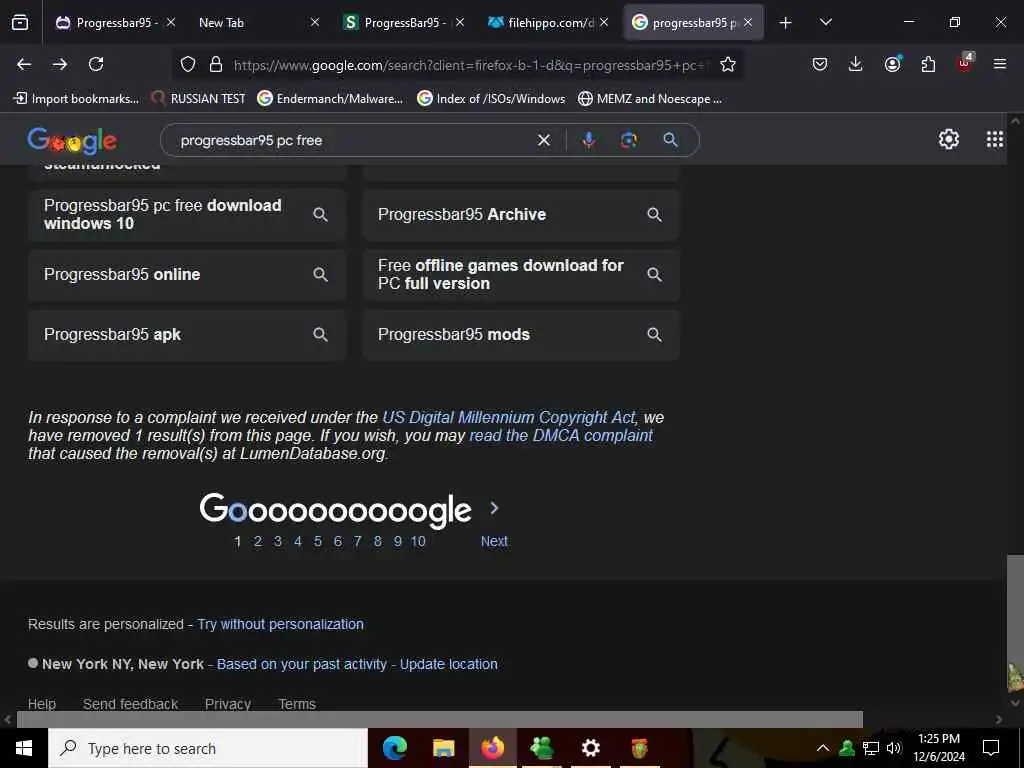Open Firefox tracking protection shield
Viewport: 1024px width, 768px height.
click(x=188, y=65)
